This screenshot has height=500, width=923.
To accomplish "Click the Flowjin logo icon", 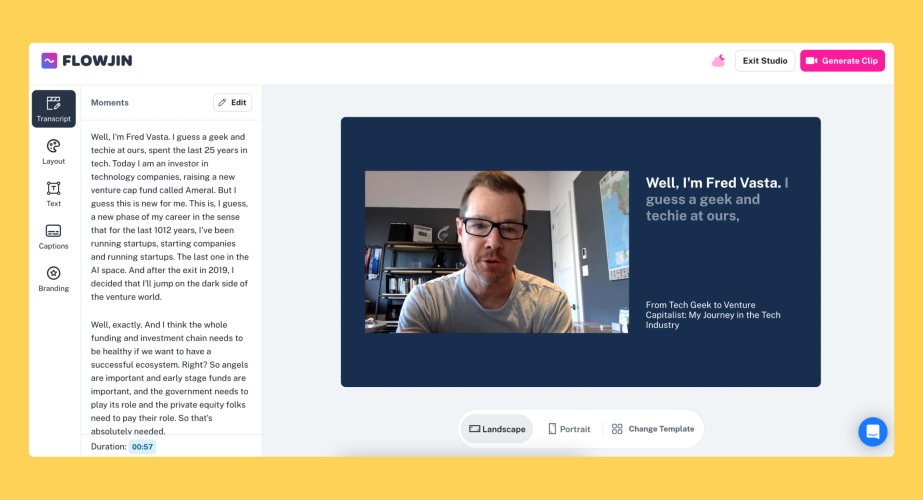I will click(49, 61).
